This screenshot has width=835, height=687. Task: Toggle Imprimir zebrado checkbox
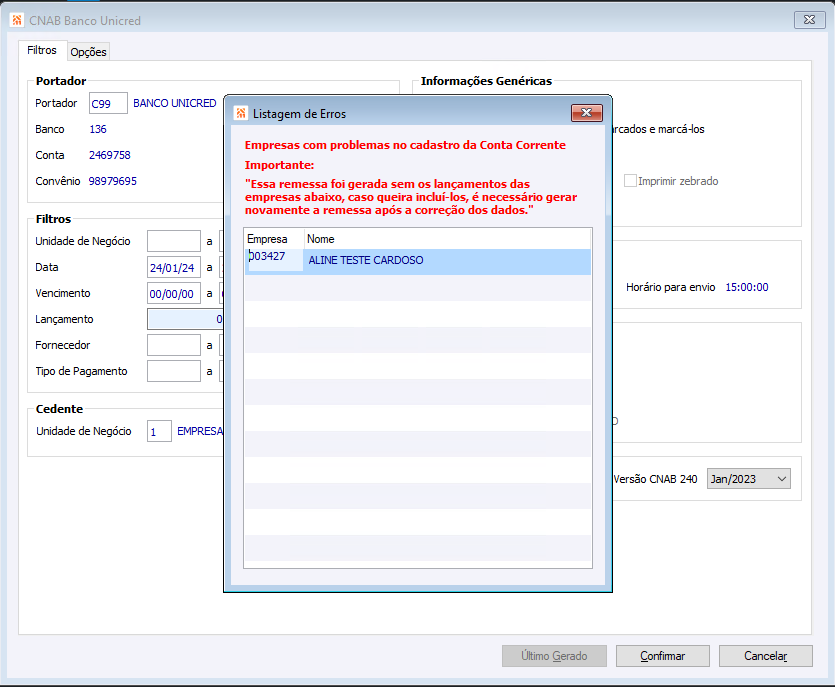[630, 181]
